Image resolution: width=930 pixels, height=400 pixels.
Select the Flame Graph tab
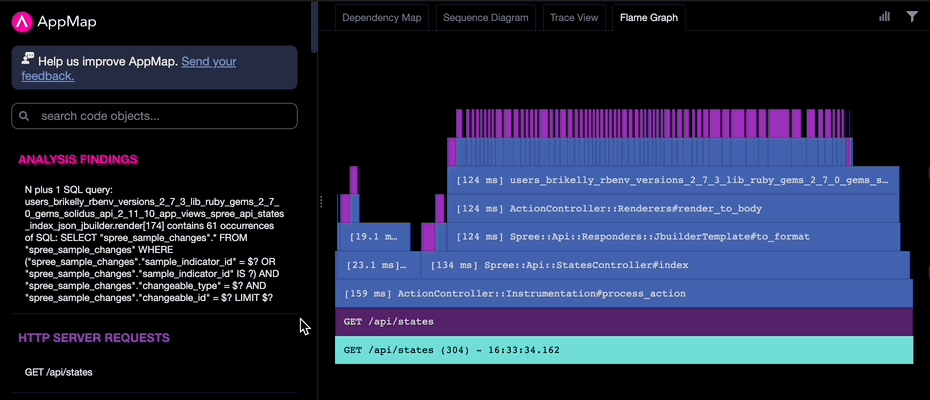coord(649,17)
